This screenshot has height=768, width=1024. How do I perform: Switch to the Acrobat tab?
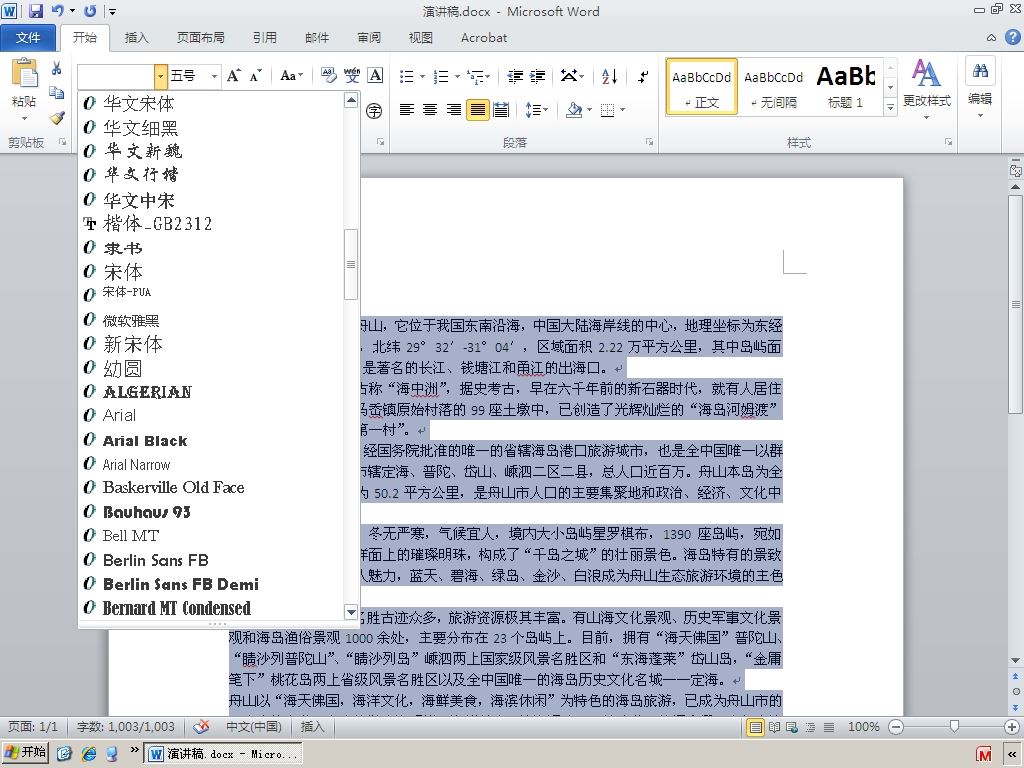point(484,38)
